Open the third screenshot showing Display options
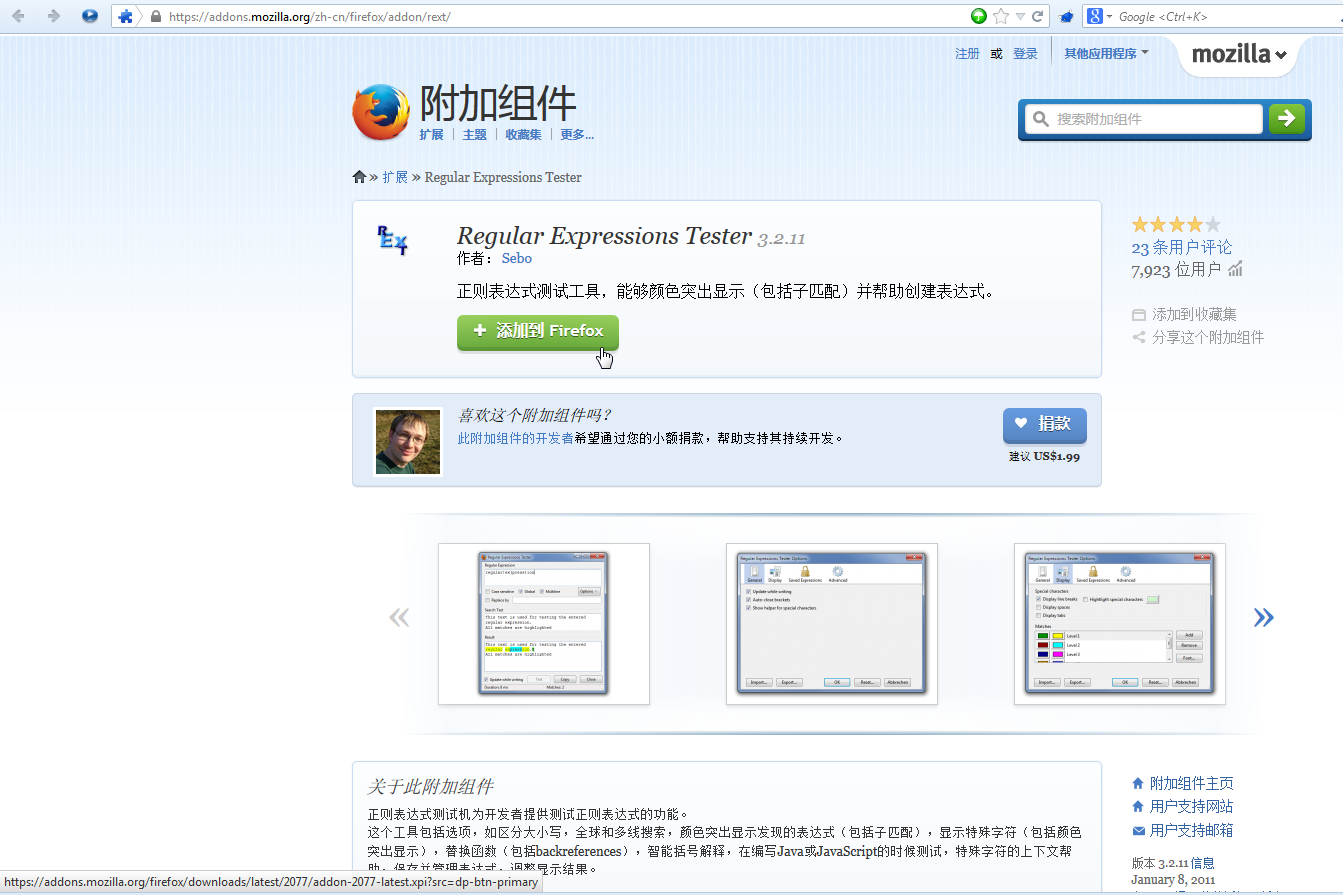Viewport: 1343px width, 895px height. coord(1120,624)
